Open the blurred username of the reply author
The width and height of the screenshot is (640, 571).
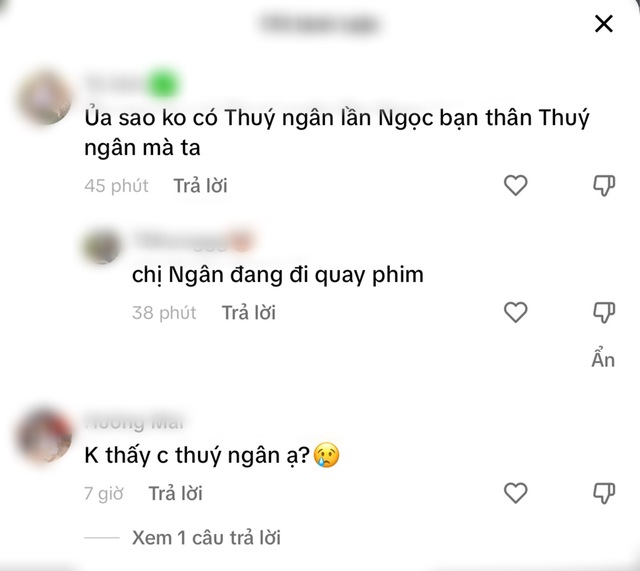(x=194, y=240)
